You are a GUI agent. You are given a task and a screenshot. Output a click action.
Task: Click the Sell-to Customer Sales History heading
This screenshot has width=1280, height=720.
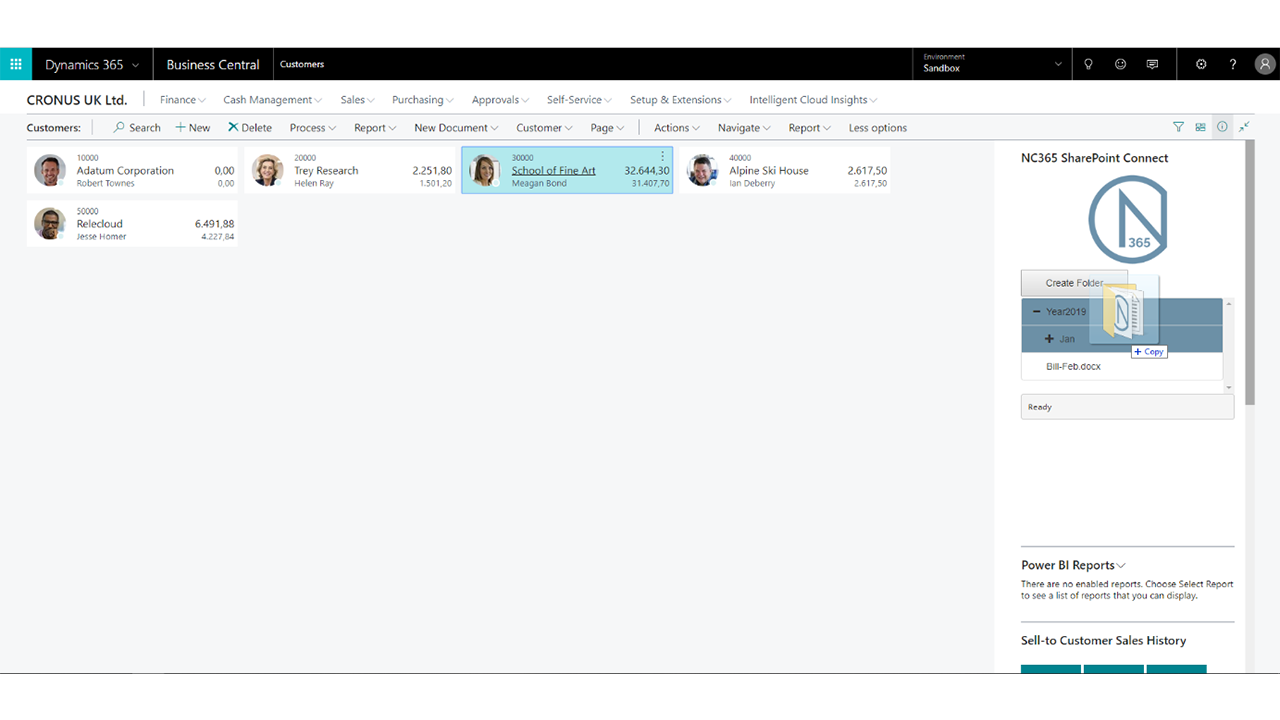point(1104,640)
